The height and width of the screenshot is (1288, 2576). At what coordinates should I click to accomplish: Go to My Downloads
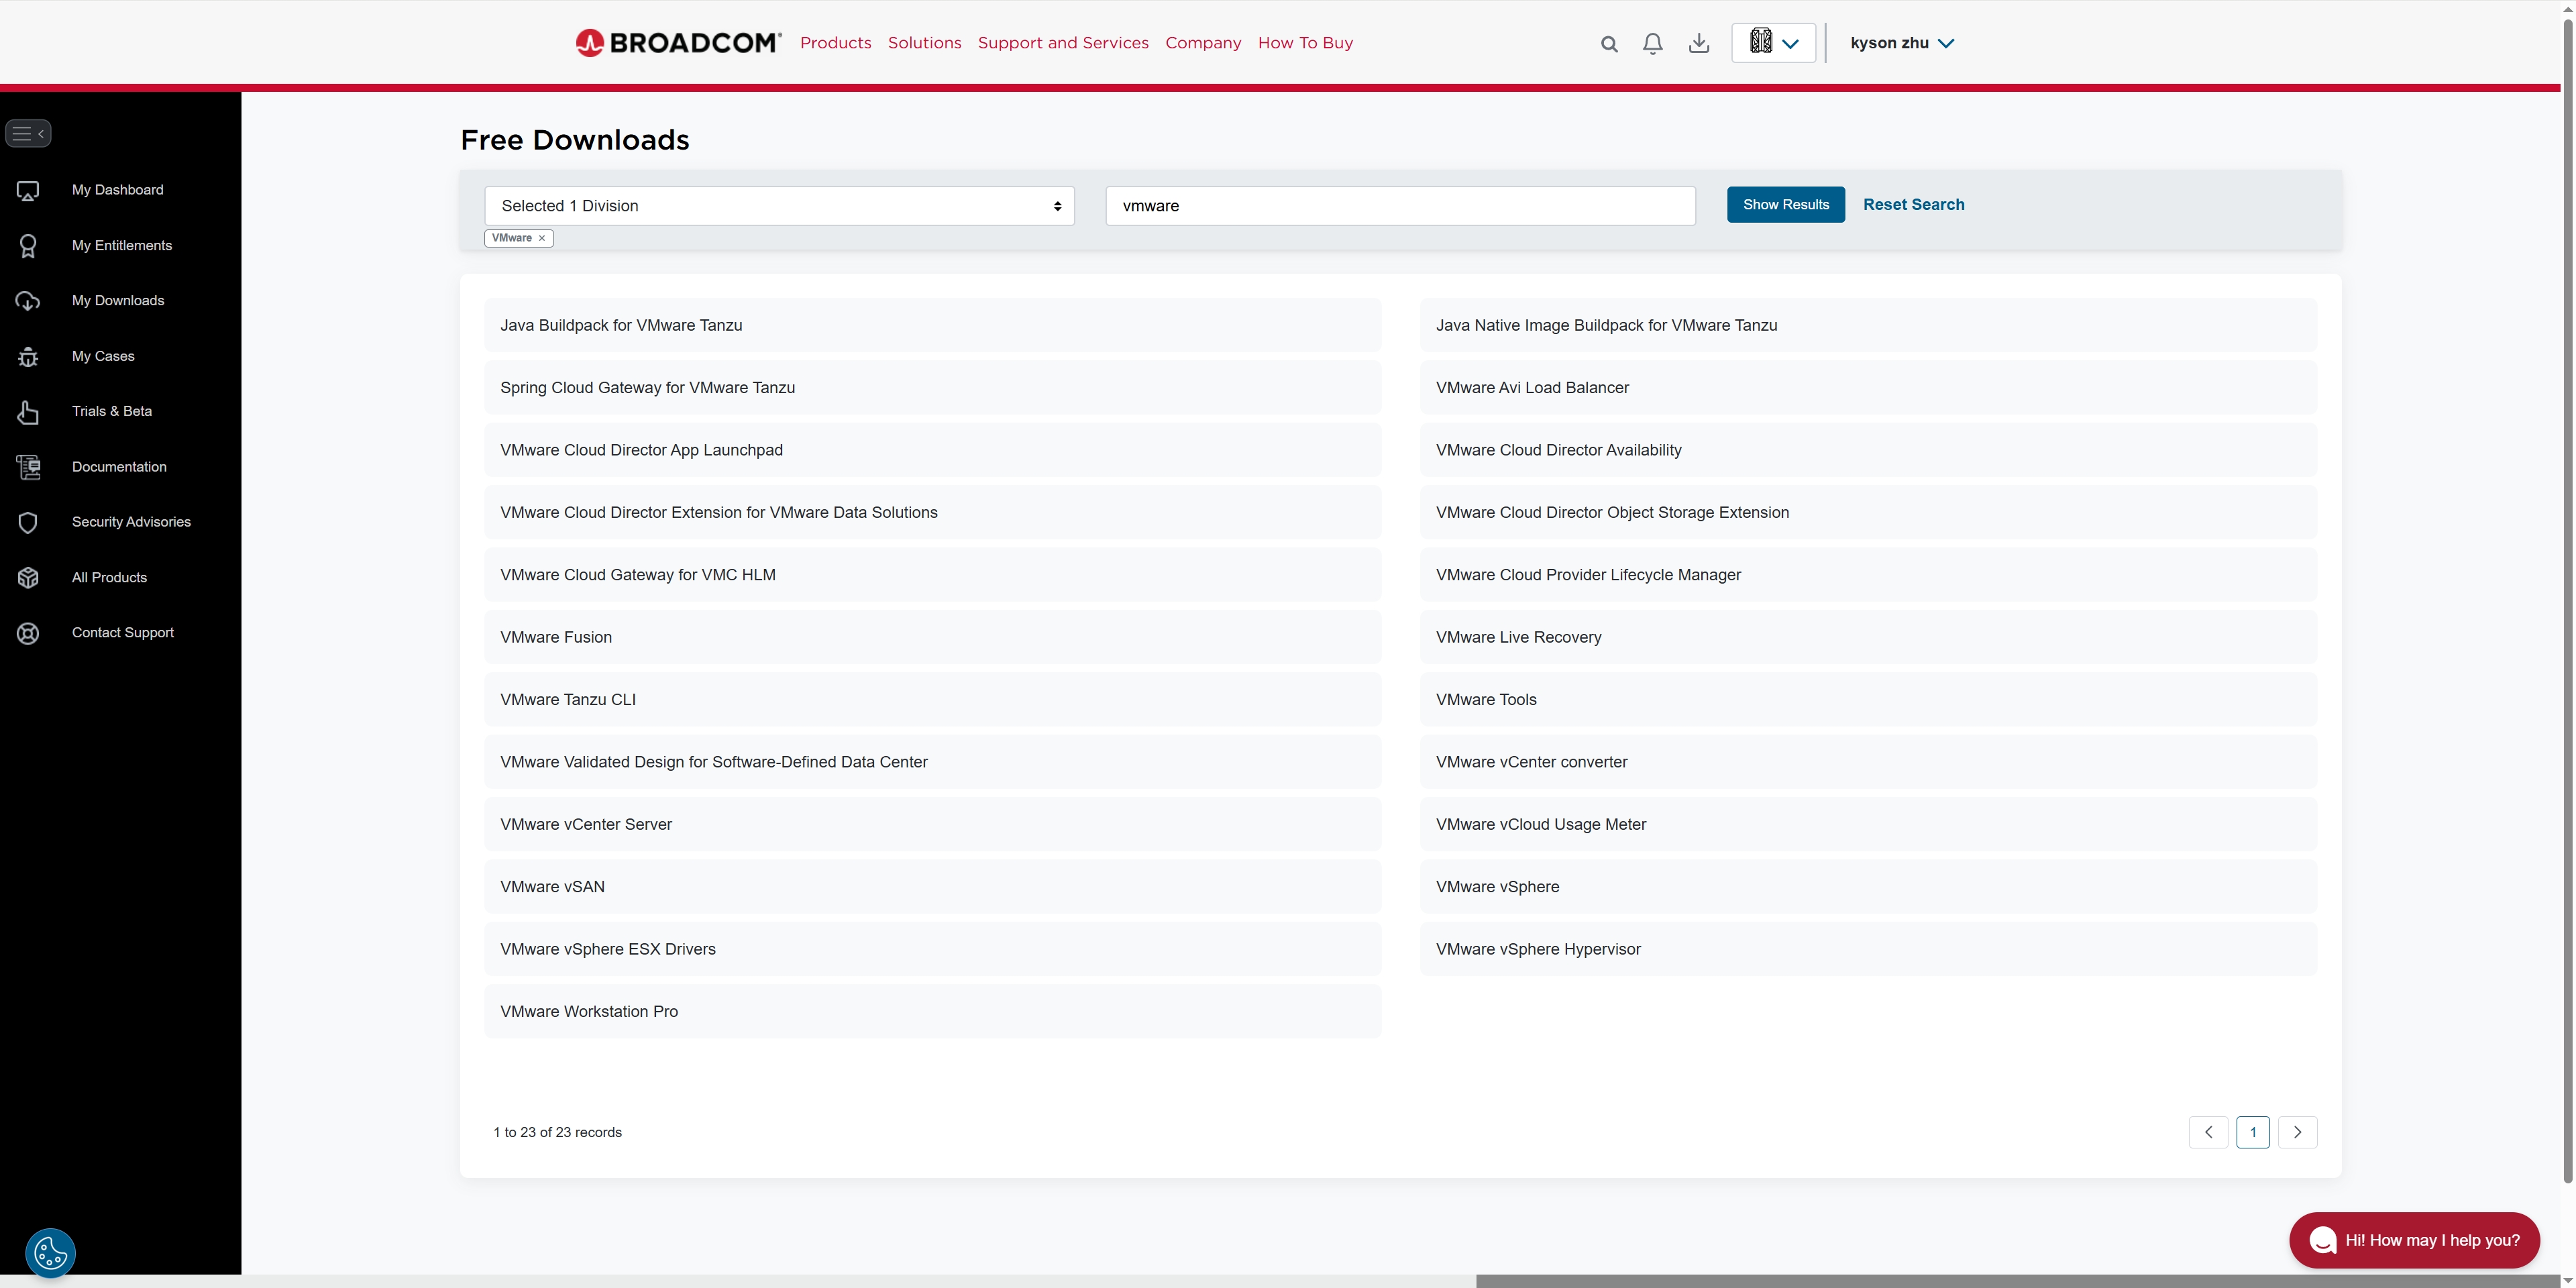(117, 301)
